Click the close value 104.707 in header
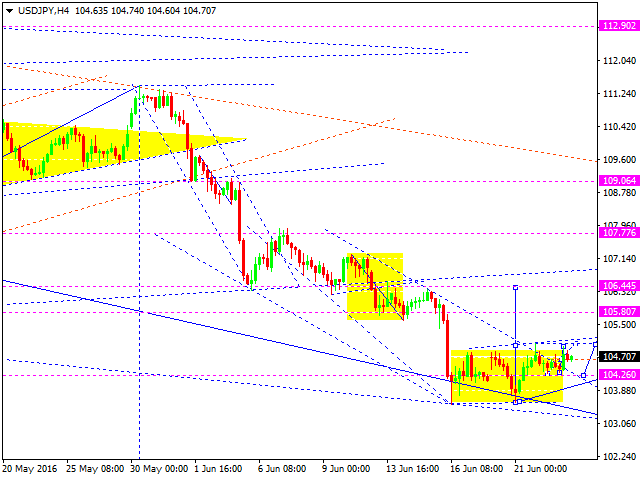This screenshot has height=480, width=640. pyautogui.click(x=199, y=11)
